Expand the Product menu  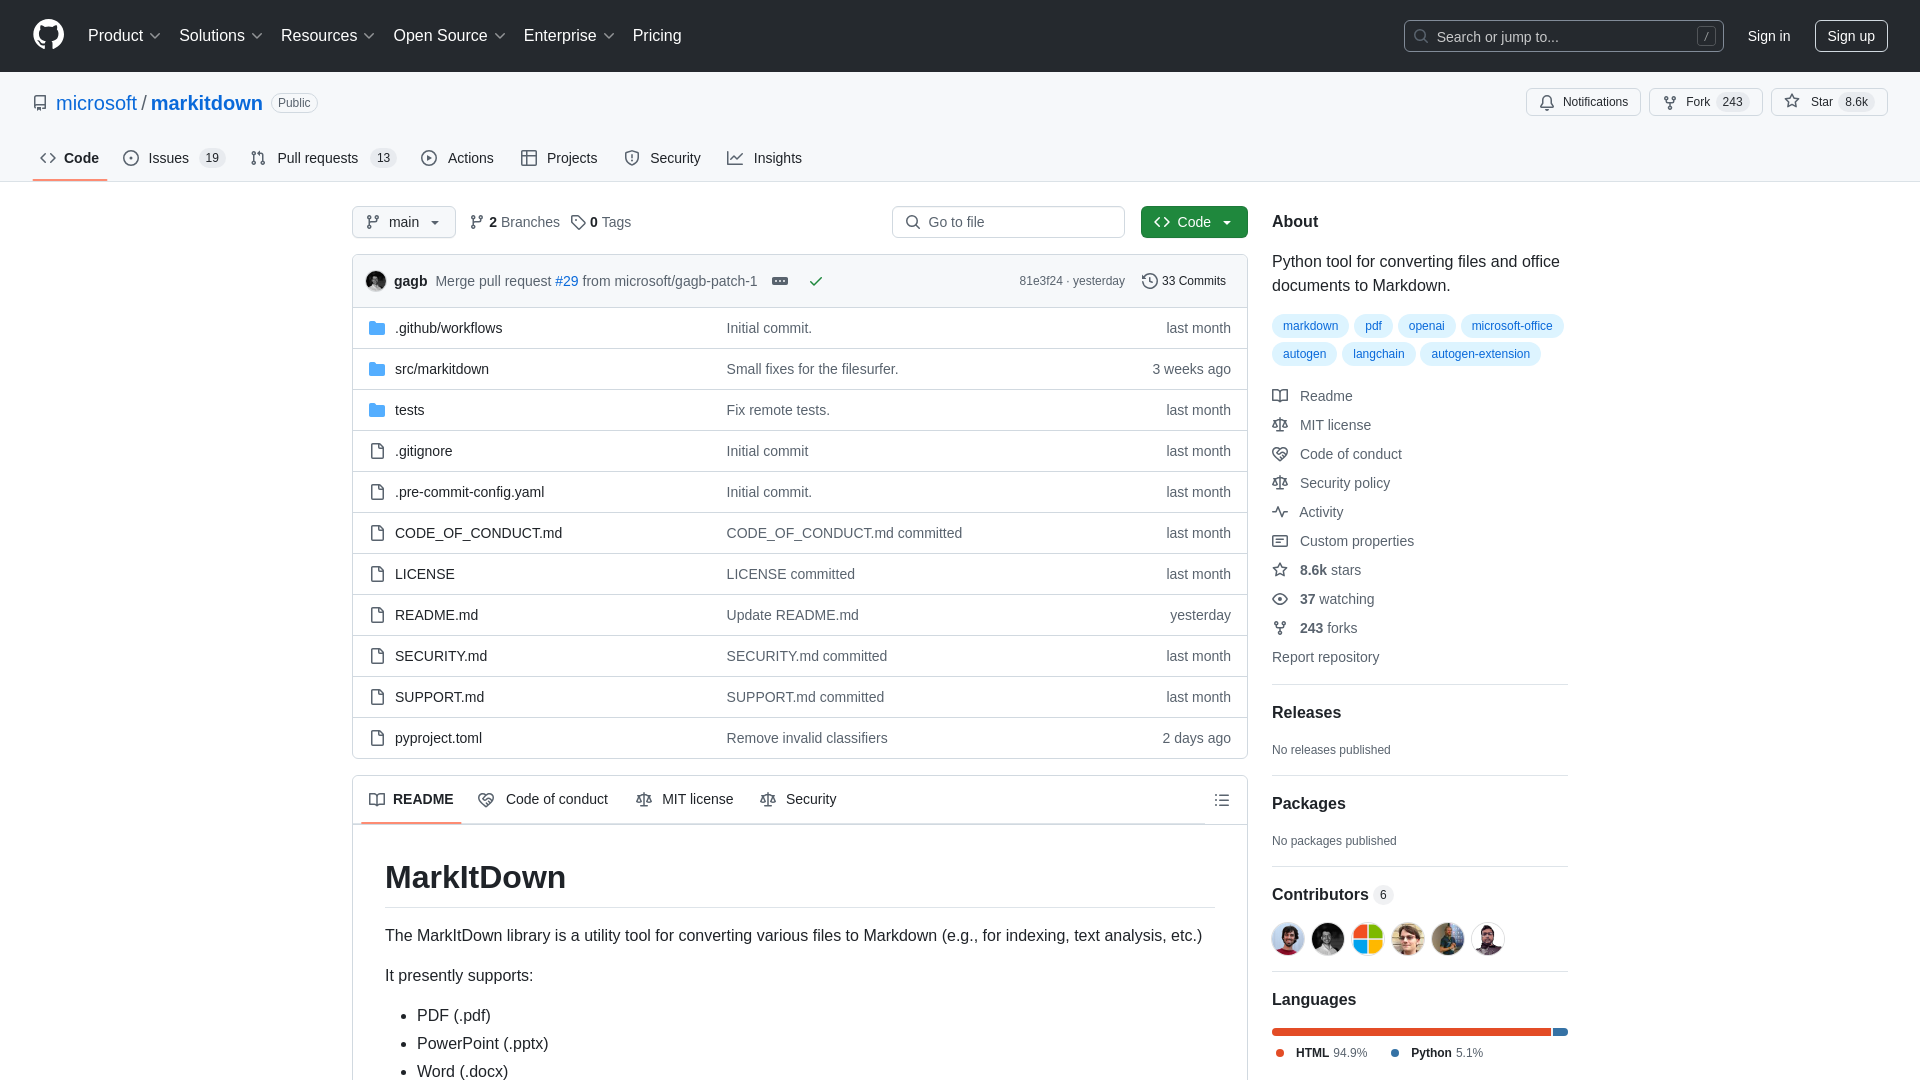125,36
